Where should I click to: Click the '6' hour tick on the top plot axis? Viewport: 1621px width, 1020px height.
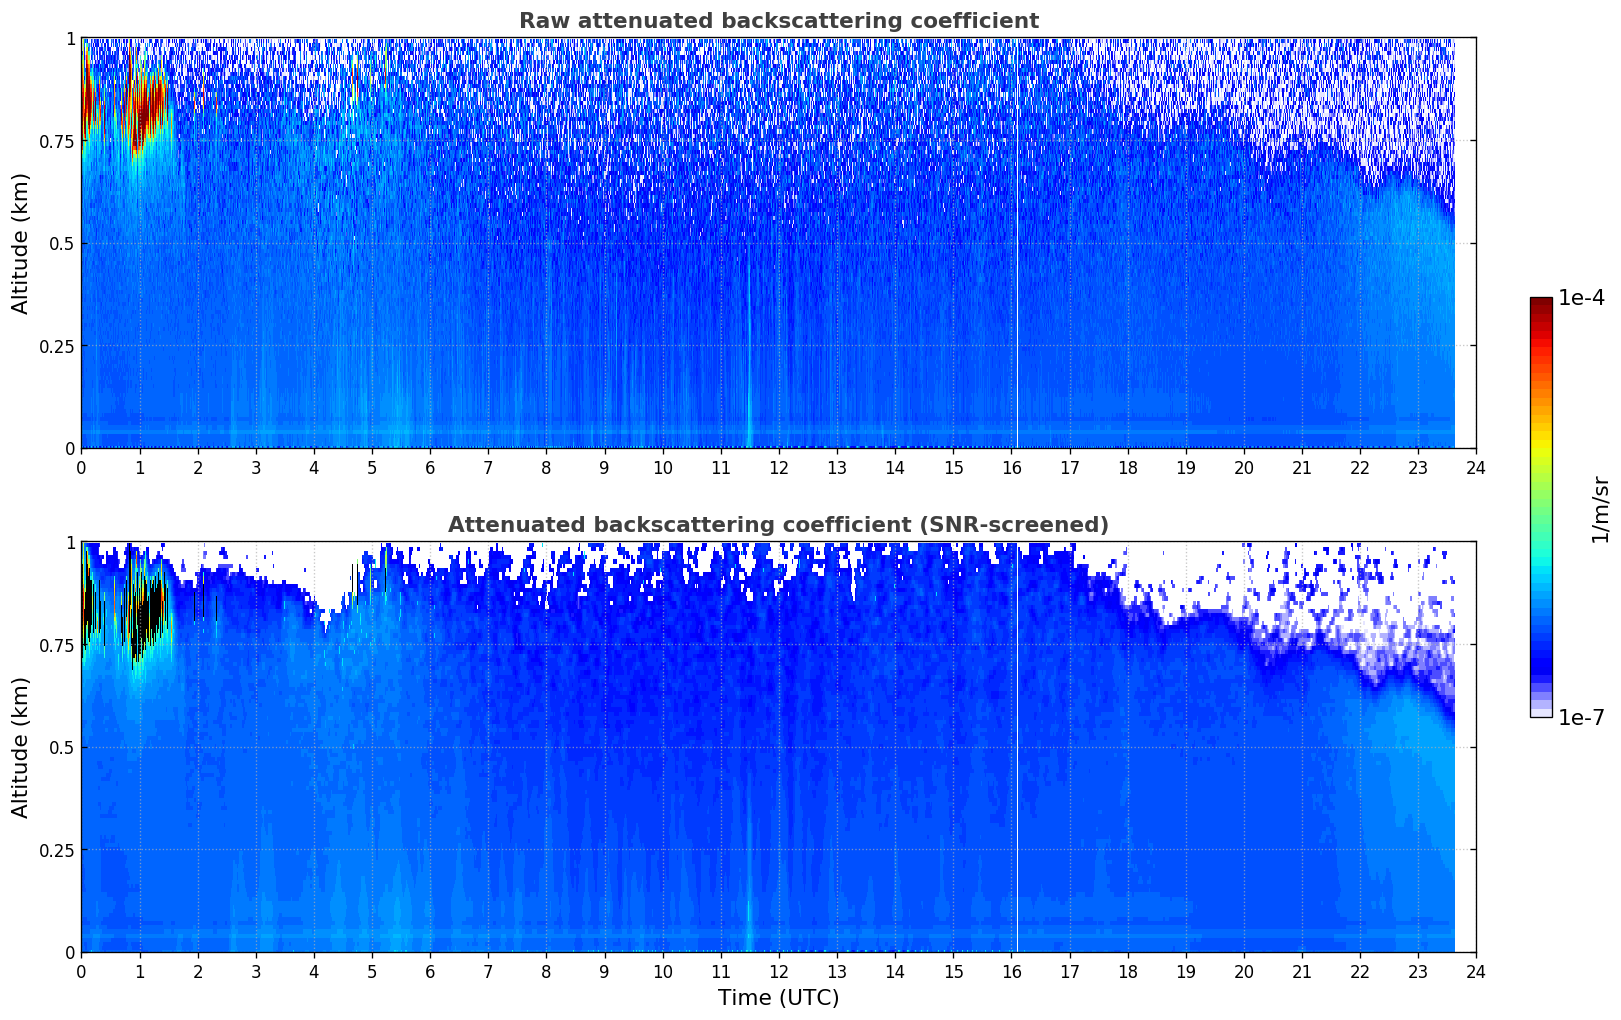pyautogui.click(x=430, y=467)
